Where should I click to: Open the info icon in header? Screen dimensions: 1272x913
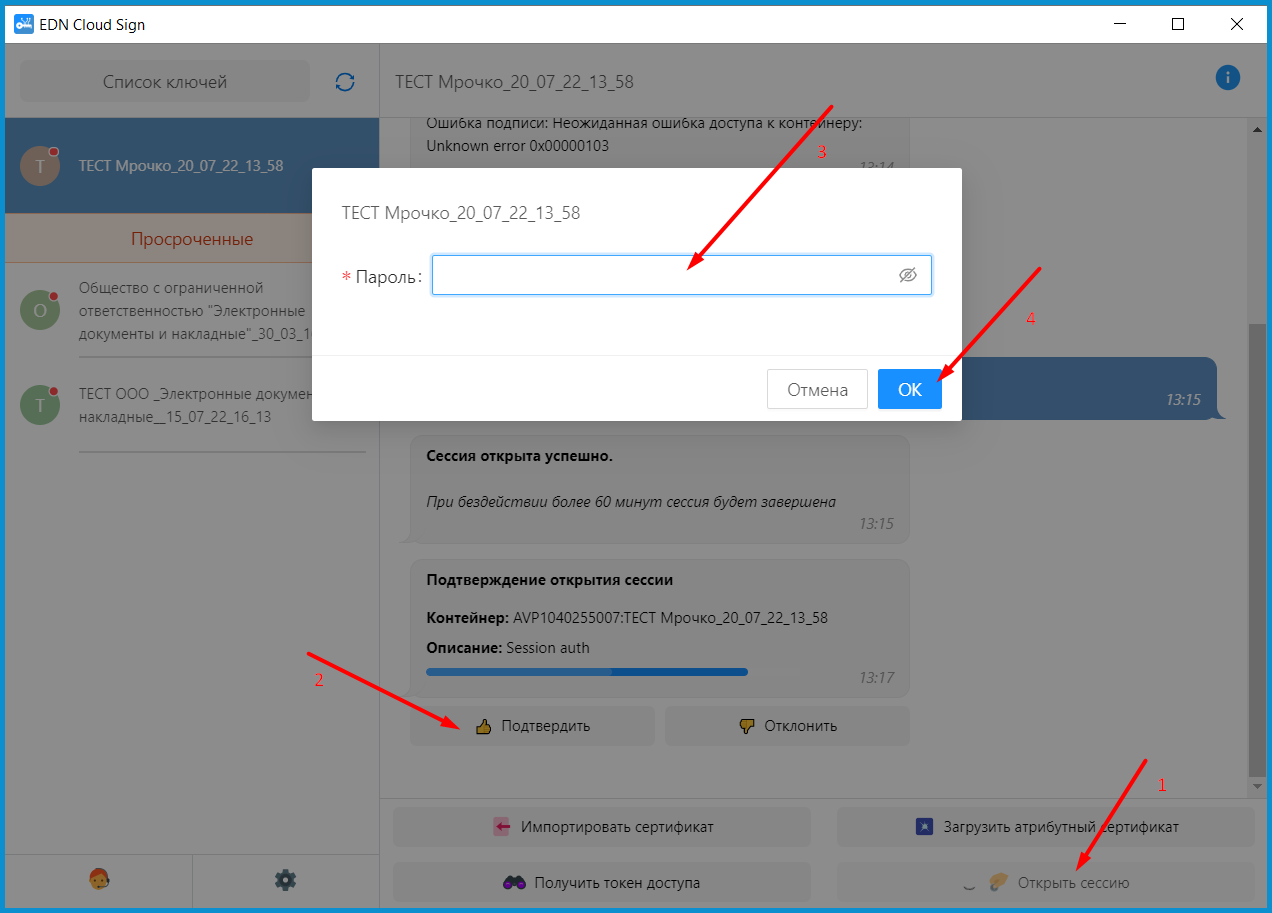click(1227, 78)
